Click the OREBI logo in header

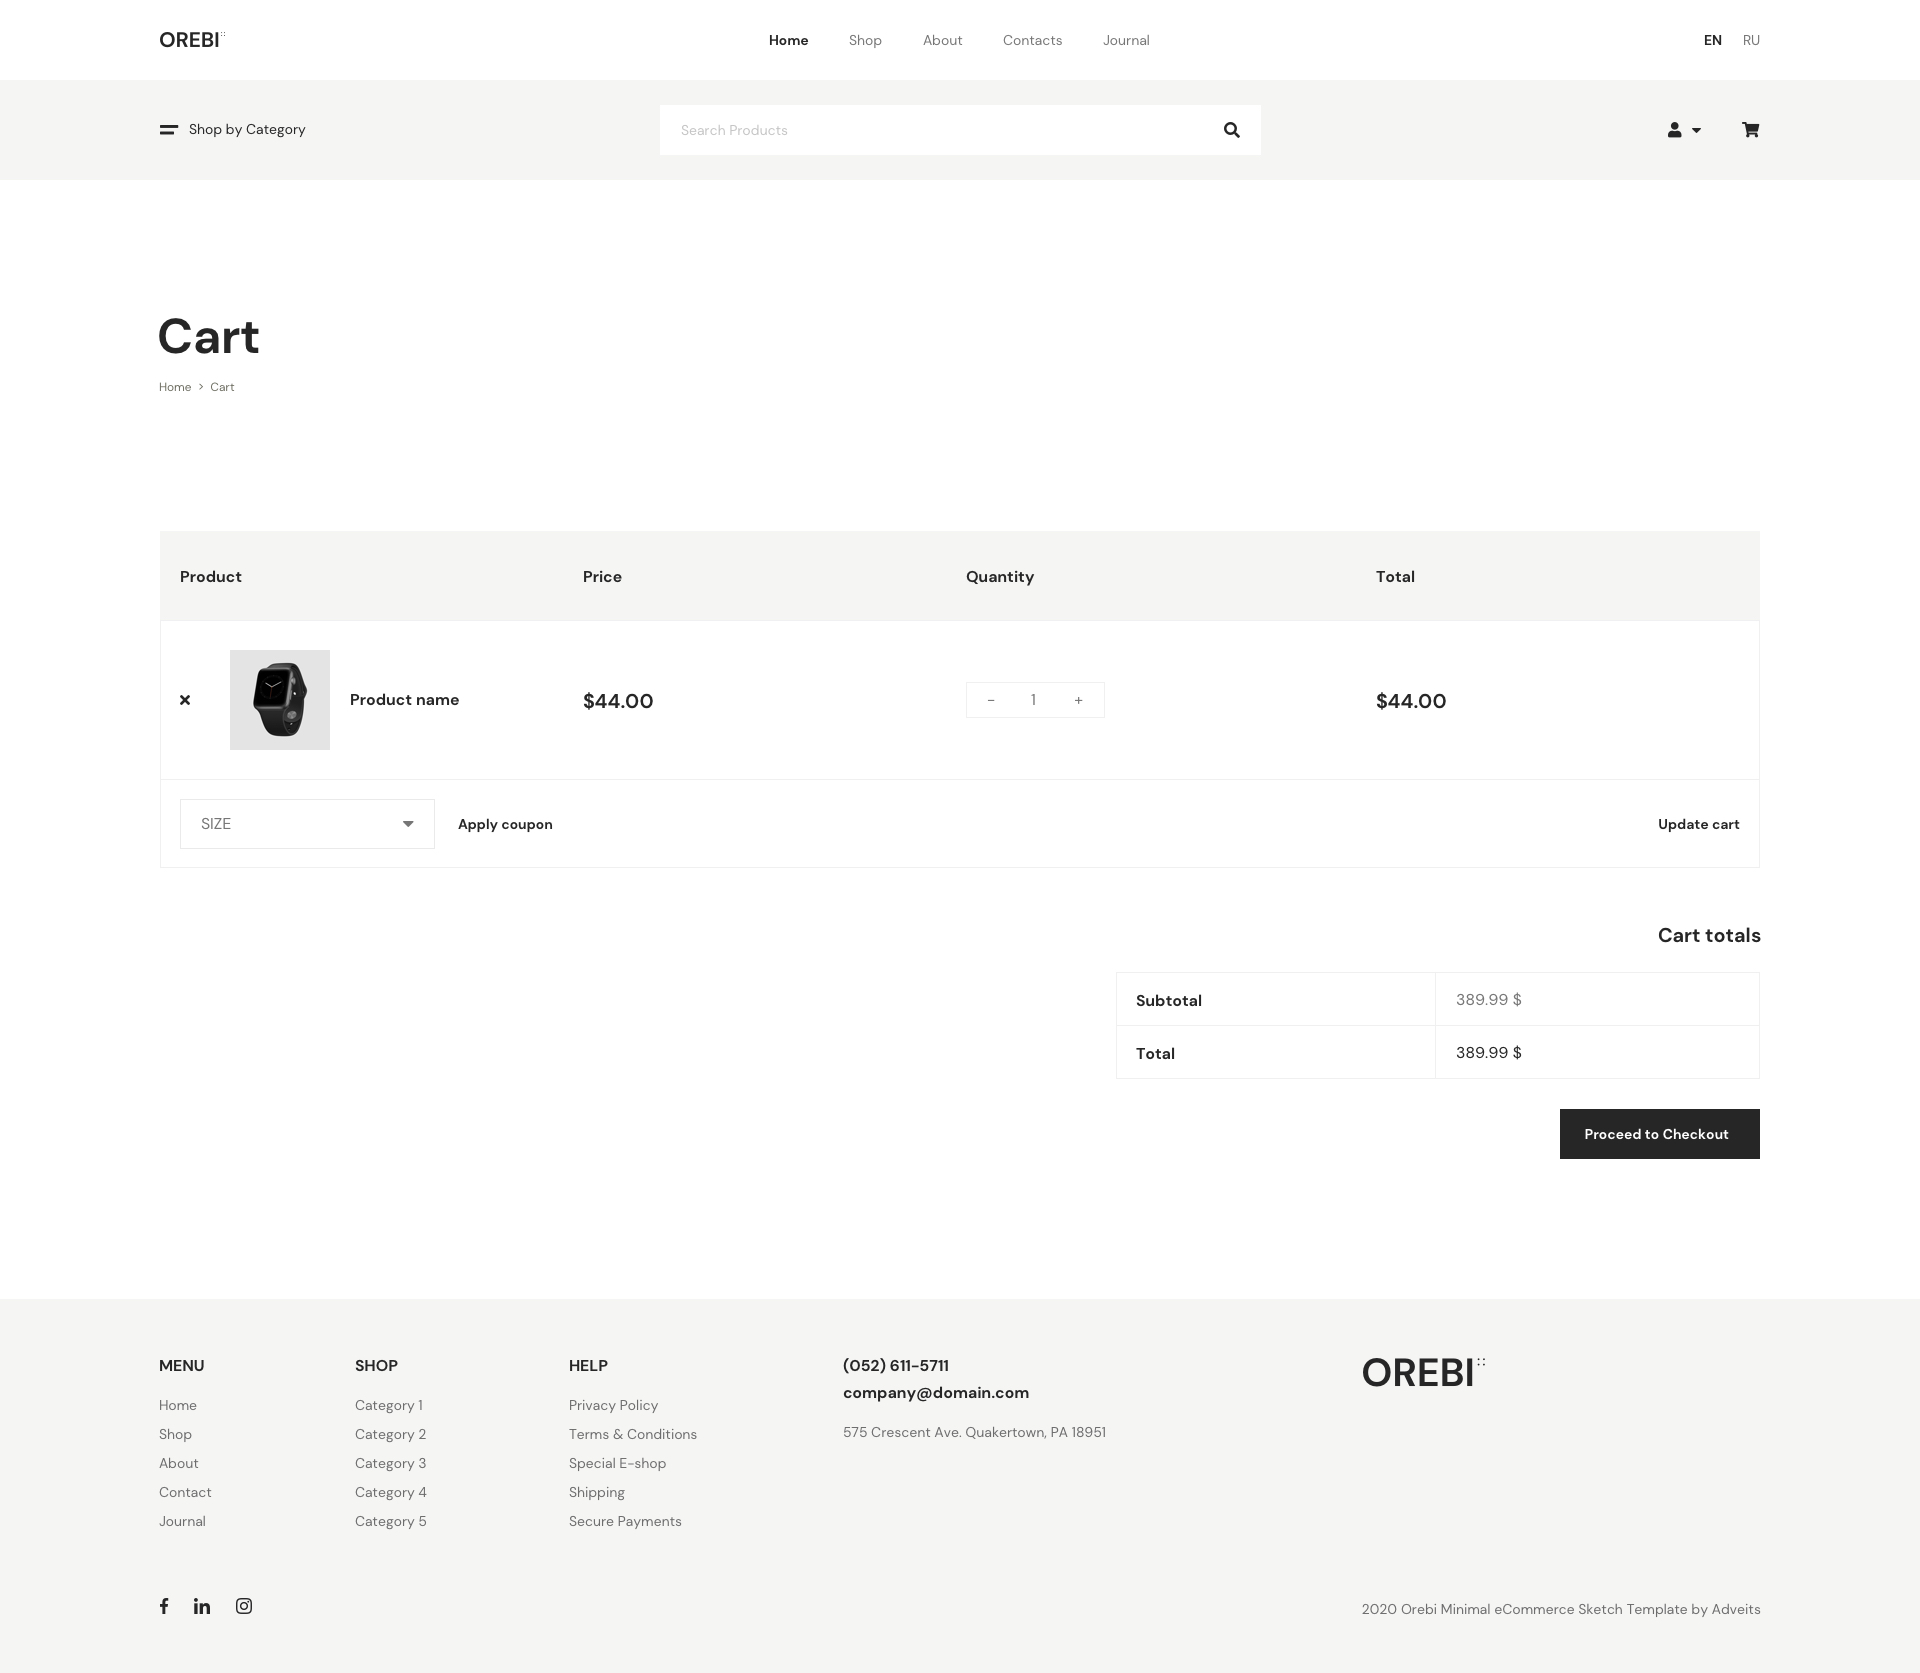191,40
